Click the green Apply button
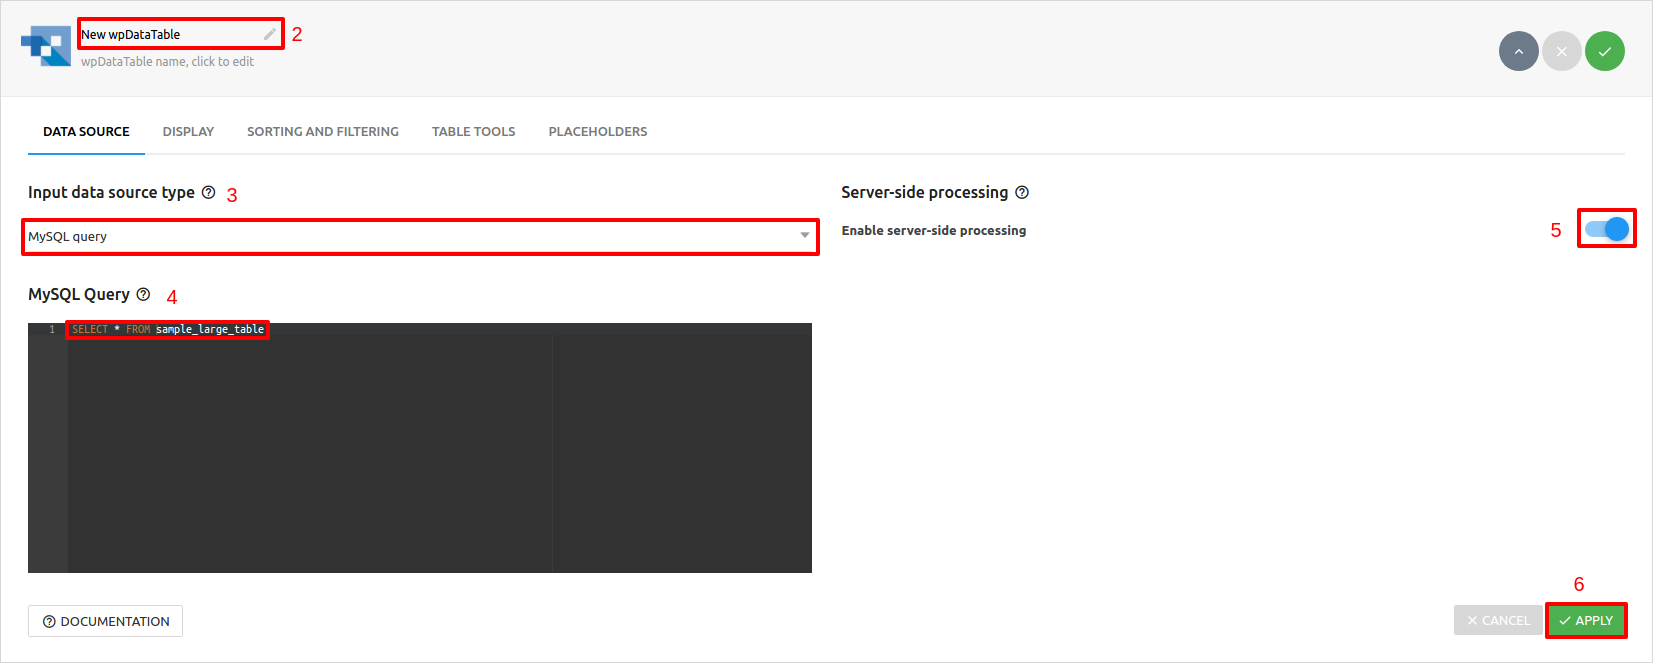1653x663 pixels. coord(1586,620)
